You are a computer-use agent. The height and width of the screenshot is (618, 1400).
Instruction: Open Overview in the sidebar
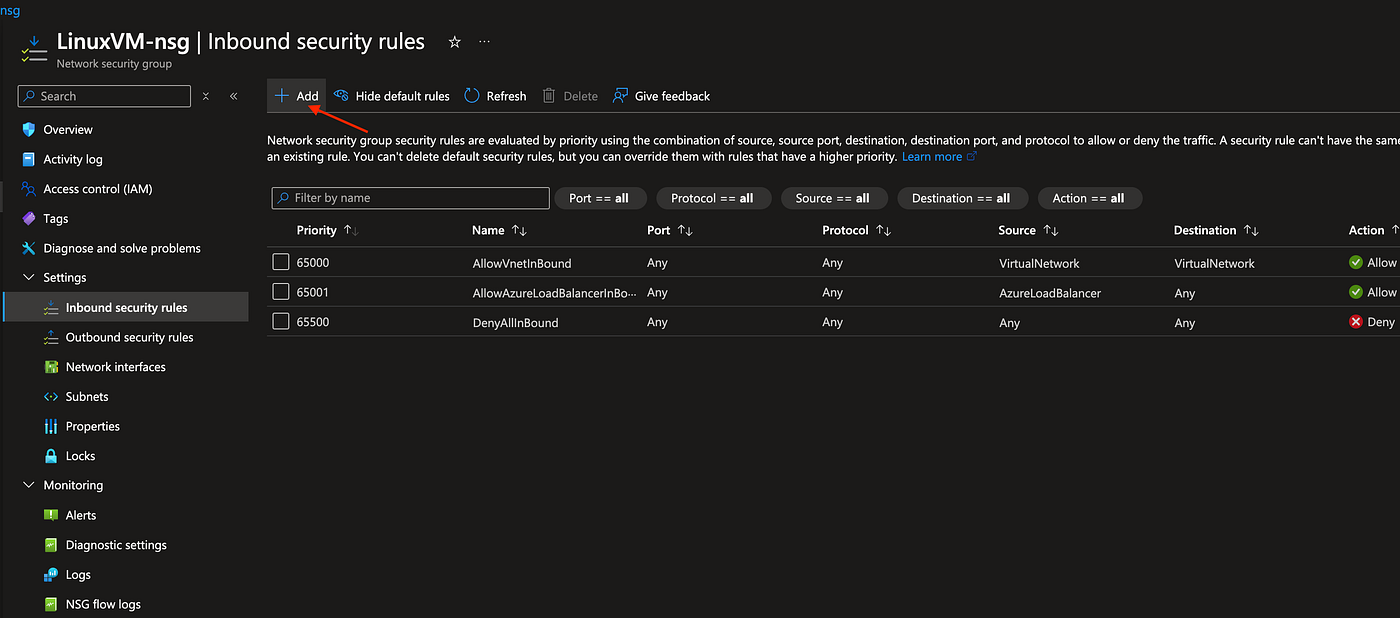coord(68,130)
